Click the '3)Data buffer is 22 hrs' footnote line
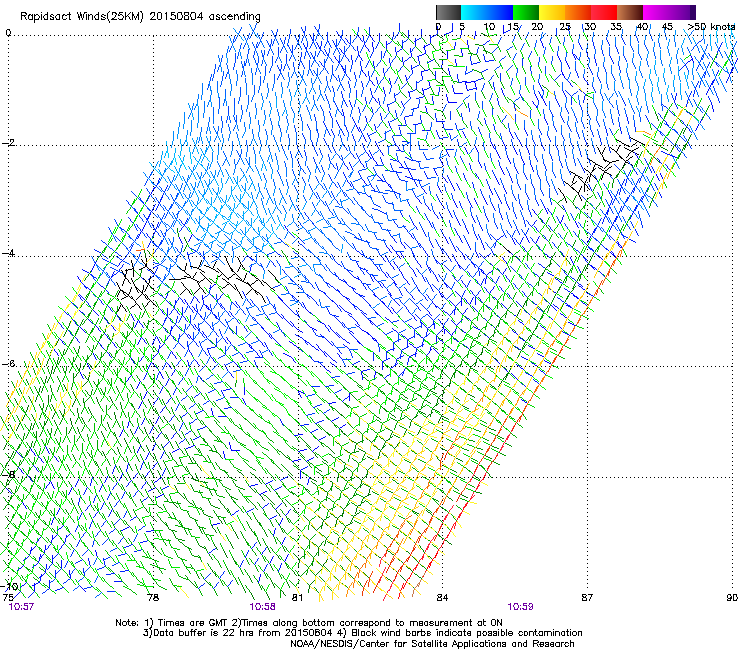This screenshot has height=650, width=740. [362, 633]
